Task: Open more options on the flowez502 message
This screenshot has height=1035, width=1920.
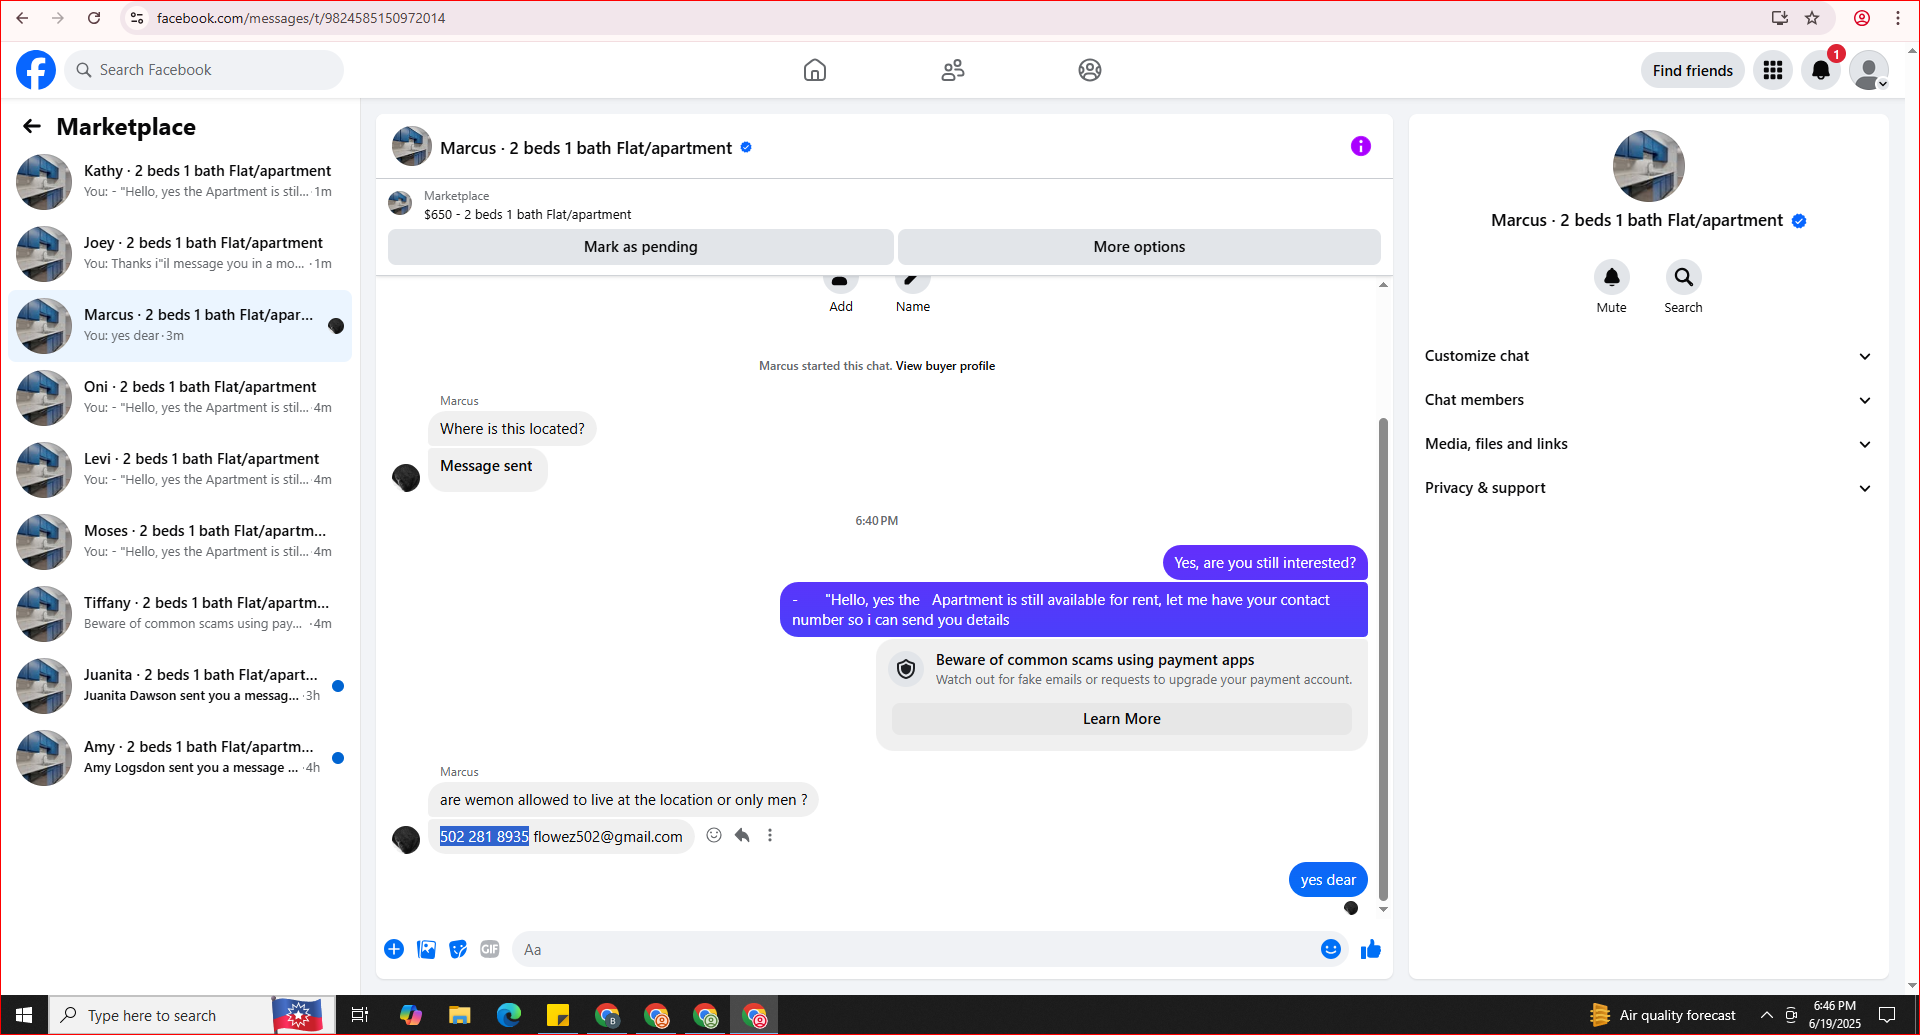Action: click(770, 835)
